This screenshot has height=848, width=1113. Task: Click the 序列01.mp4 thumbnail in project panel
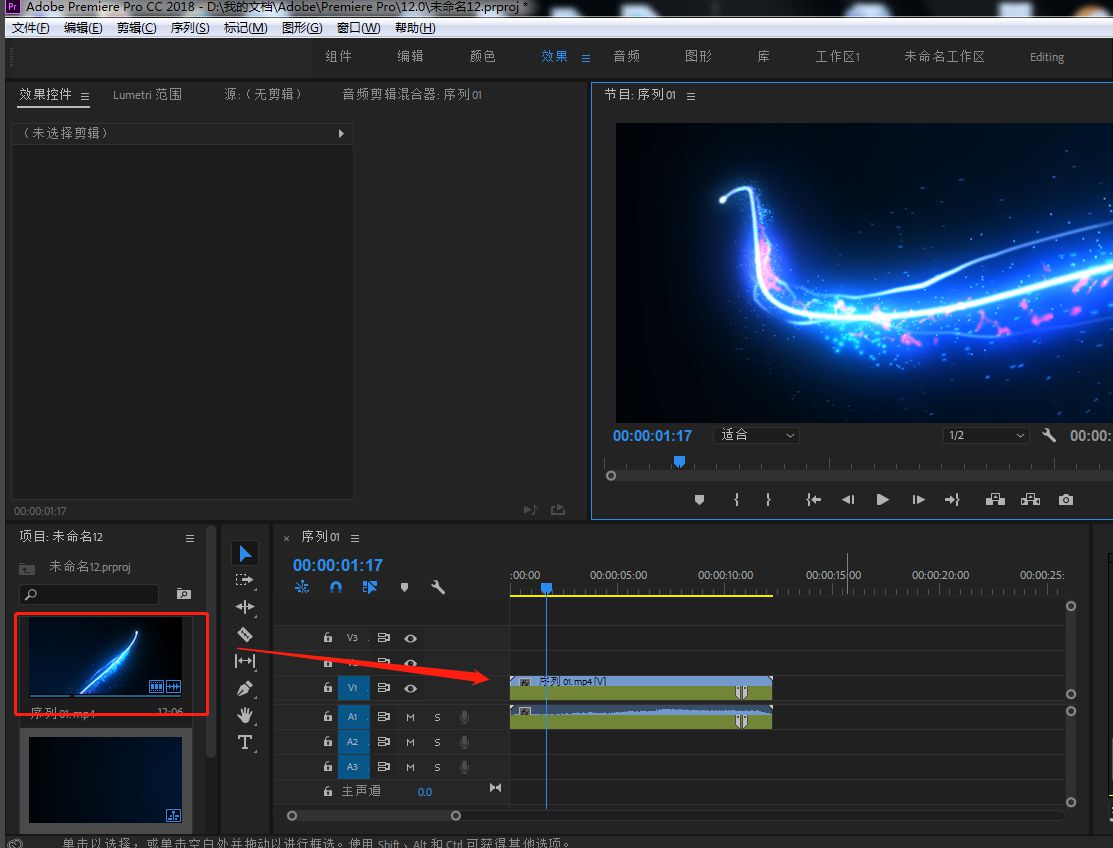pos(106,656)
